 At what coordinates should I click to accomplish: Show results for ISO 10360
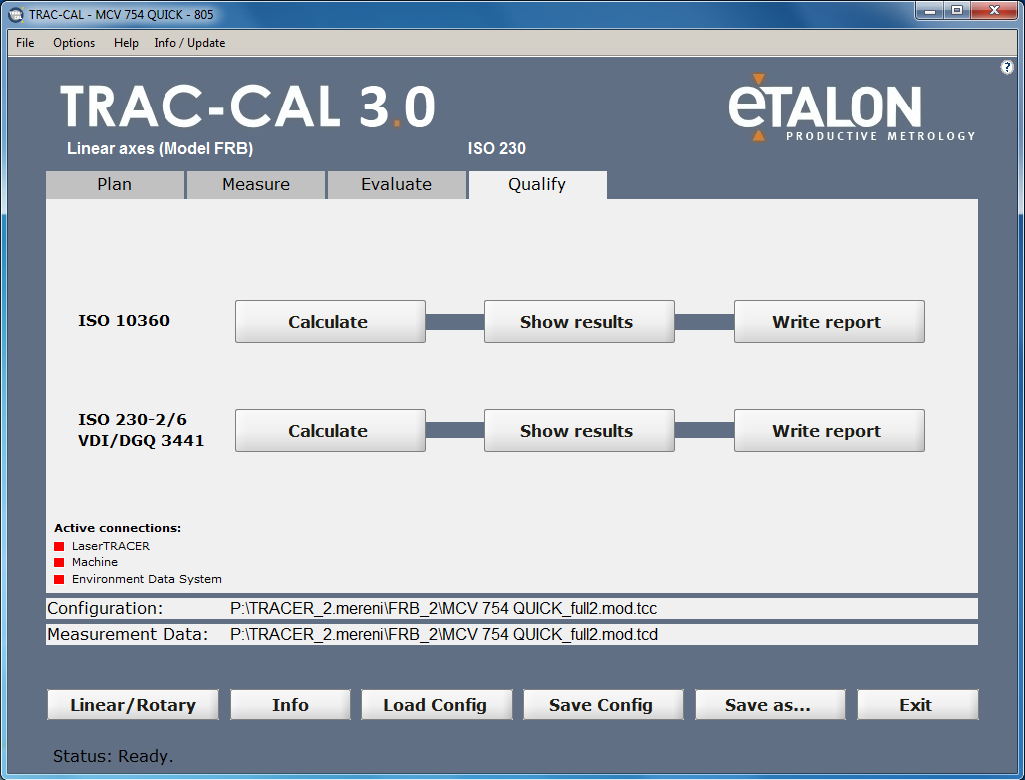coord(579,322)
